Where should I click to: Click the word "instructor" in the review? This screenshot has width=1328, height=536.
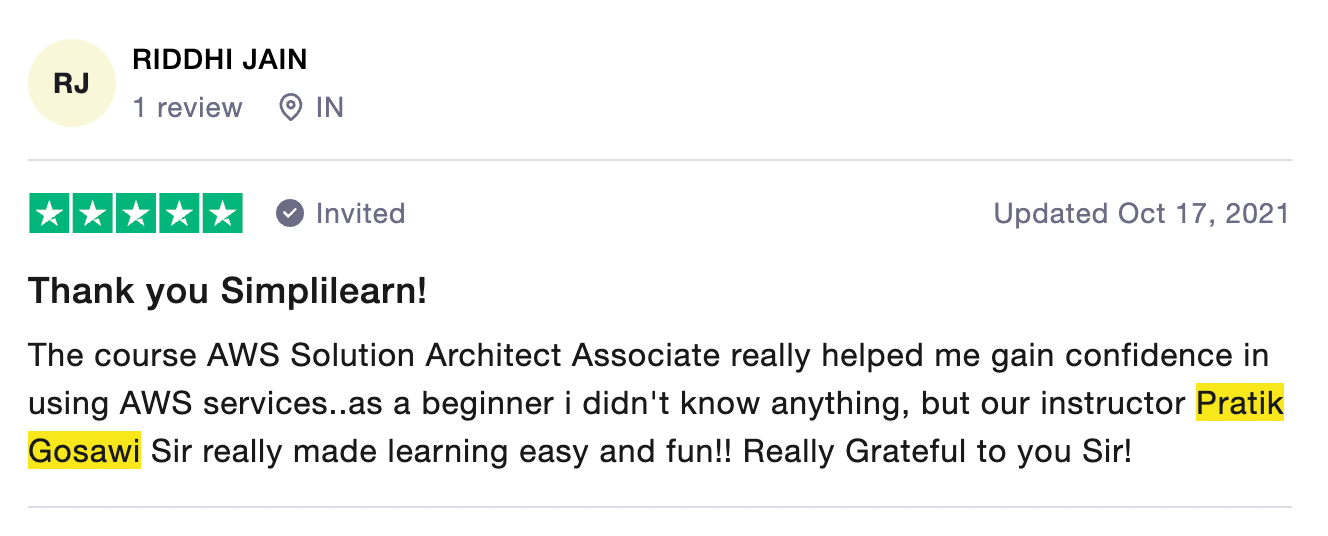pos(1112,404)
